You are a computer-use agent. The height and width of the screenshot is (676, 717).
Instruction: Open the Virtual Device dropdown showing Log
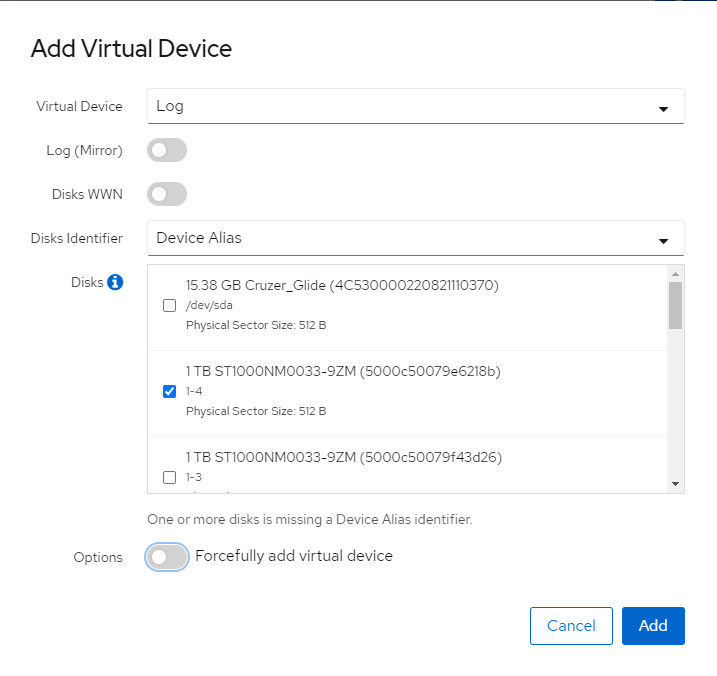[416, 106]
